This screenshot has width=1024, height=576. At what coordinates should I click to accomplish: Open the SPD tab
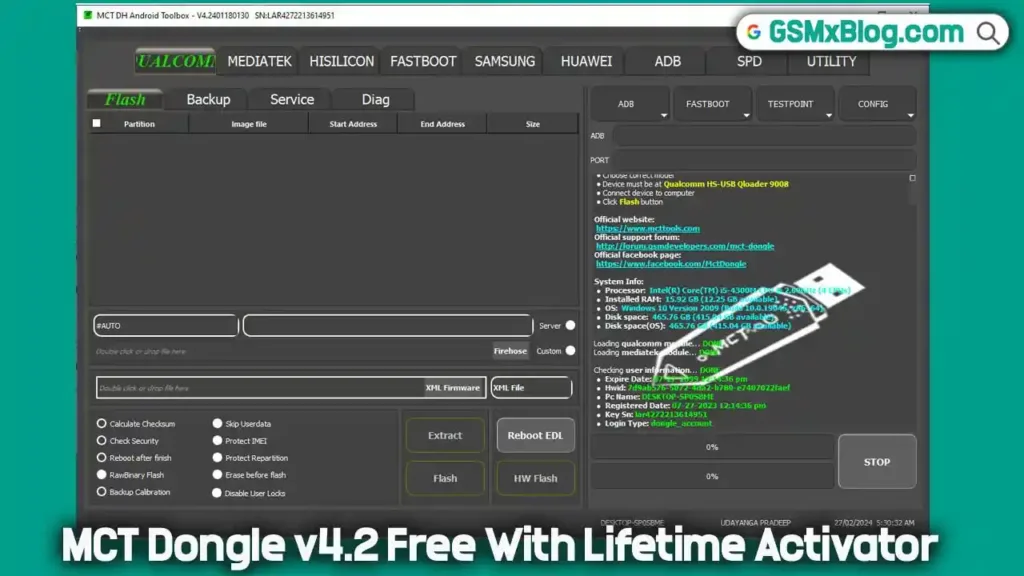point(749,61)
